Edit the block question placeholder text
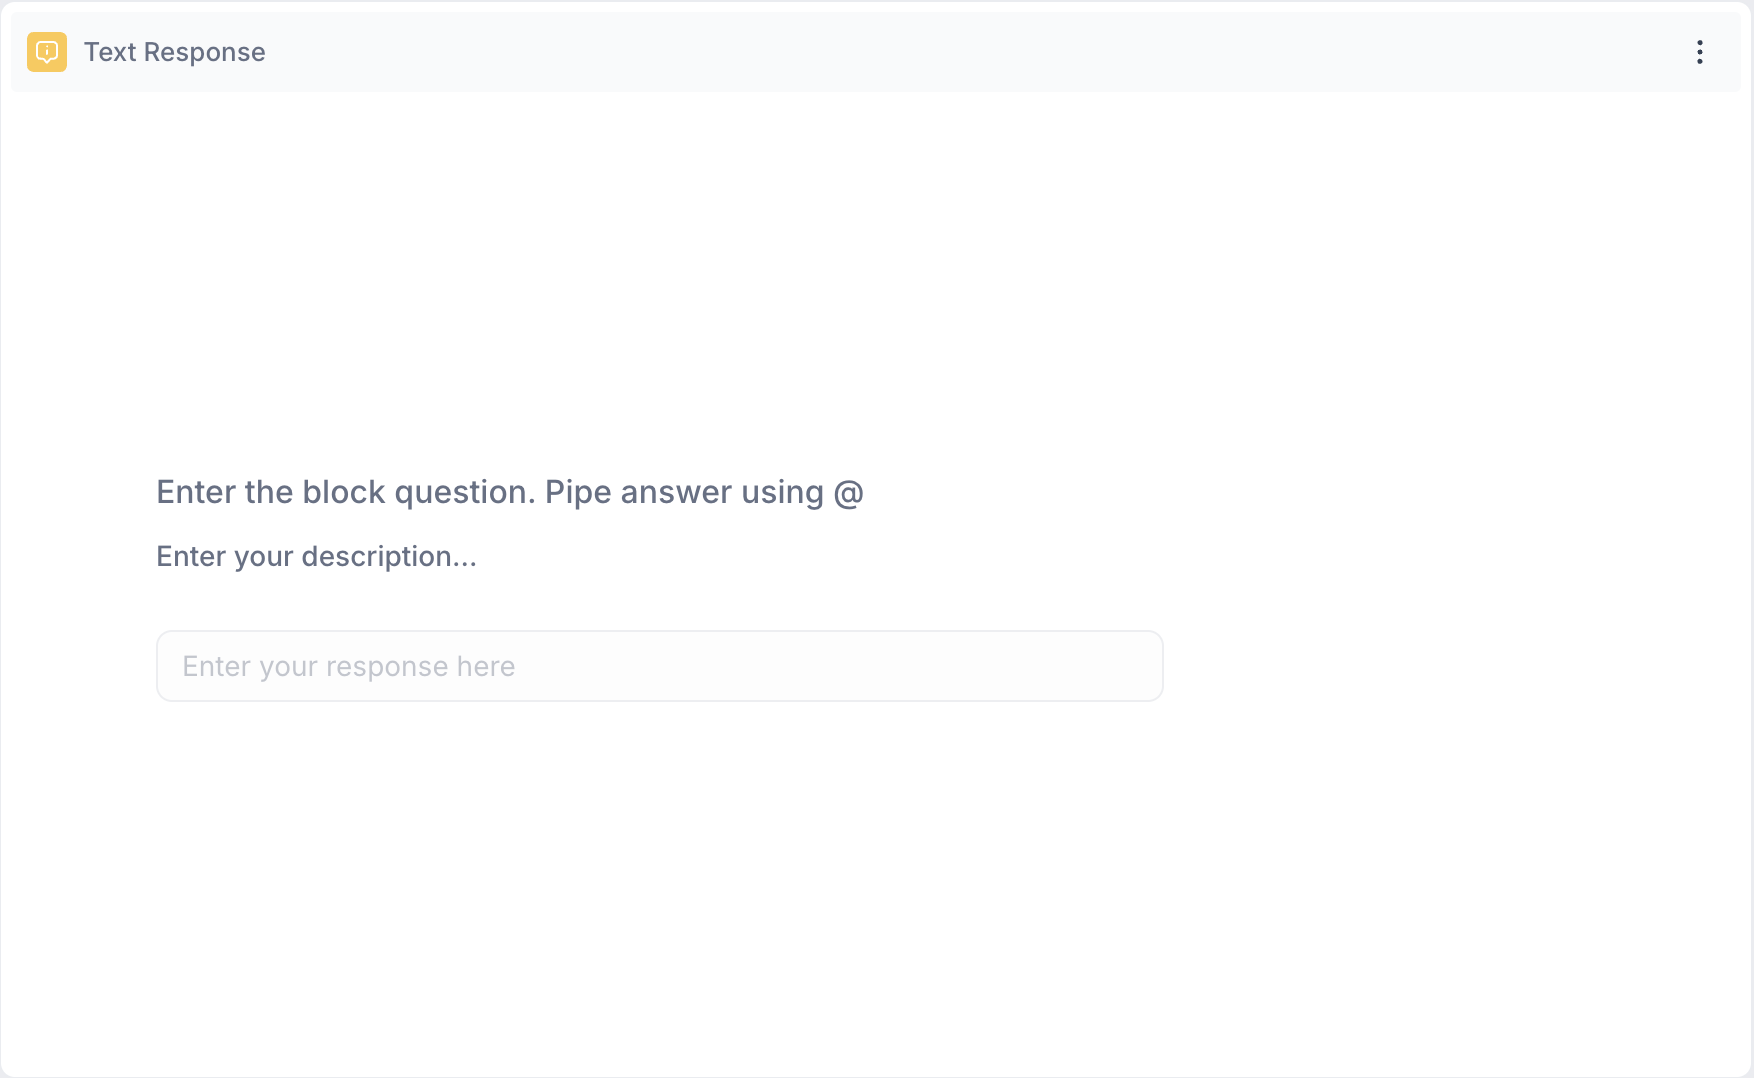Screen dimensions: 1754x1078 click(x=509, y=492)
